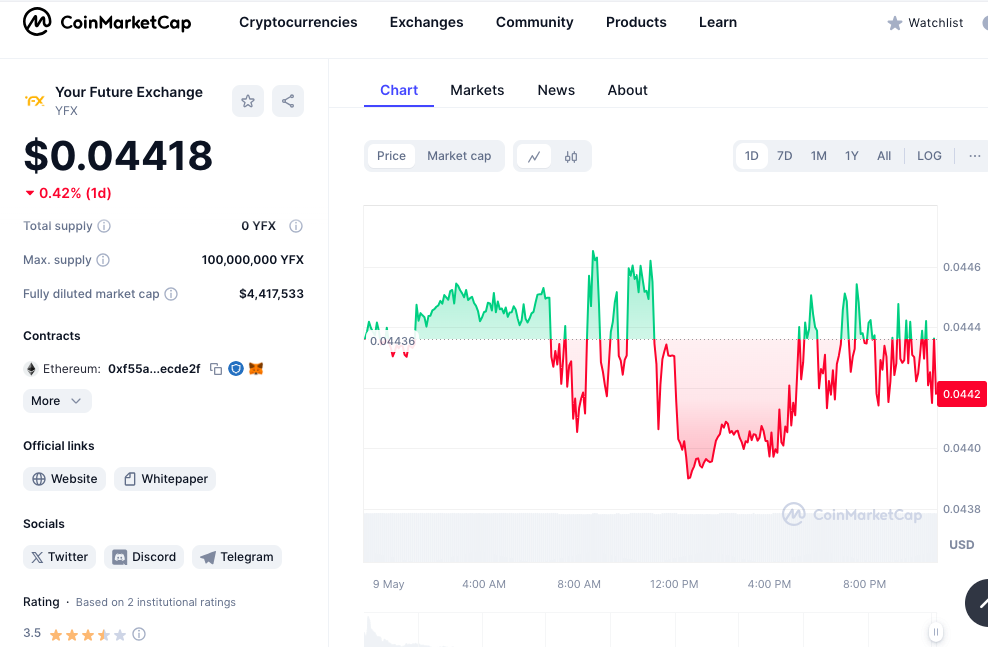The width and height of the screenshot is (988, 647).
Task: Open the About tab
Action: pyautogui.click(x=628, y=91)
